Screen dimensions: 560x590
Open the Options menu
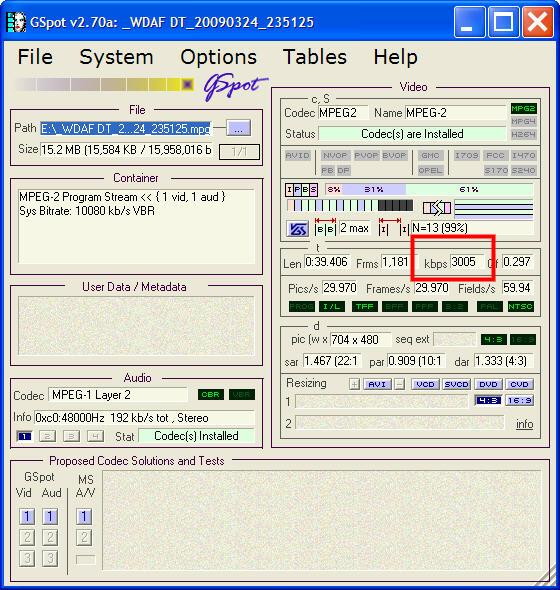tap(219, 57)
